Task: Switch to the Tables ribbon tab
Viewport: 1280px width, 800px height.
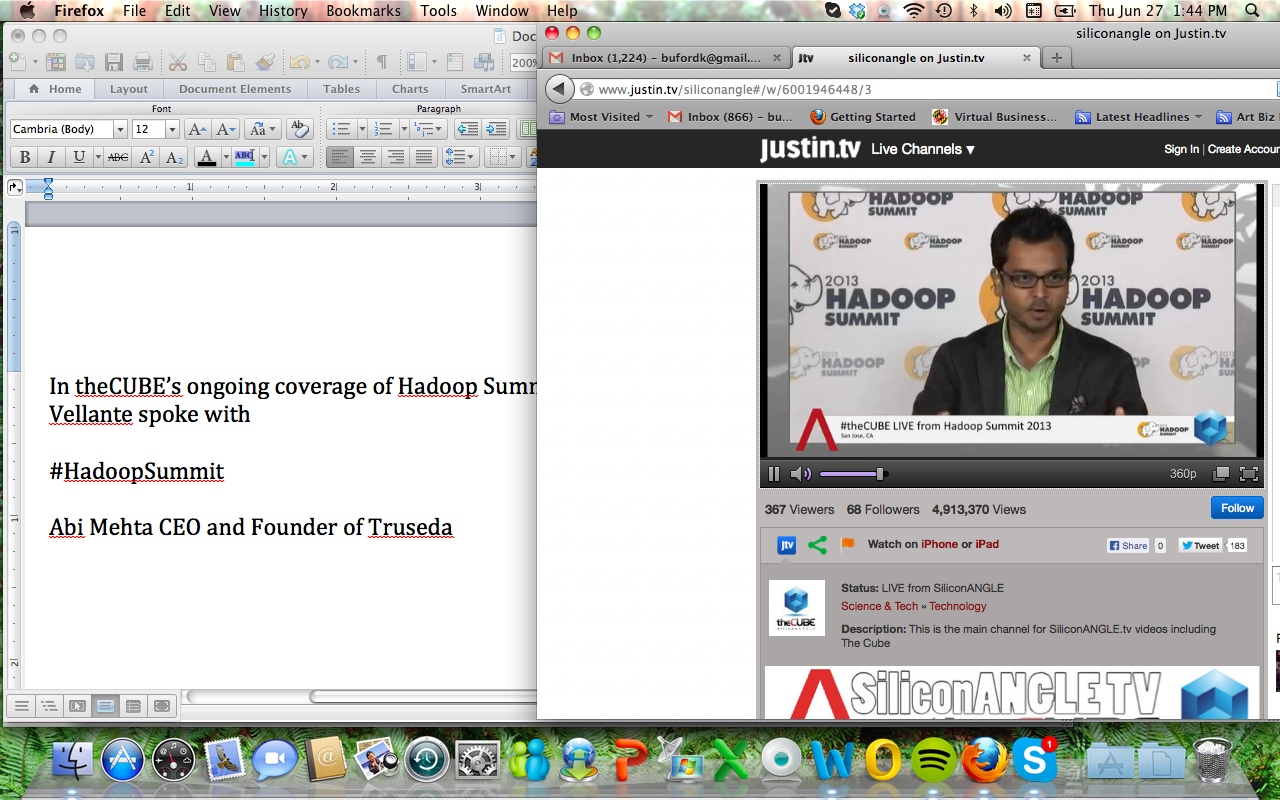Action: click(341, 89)
